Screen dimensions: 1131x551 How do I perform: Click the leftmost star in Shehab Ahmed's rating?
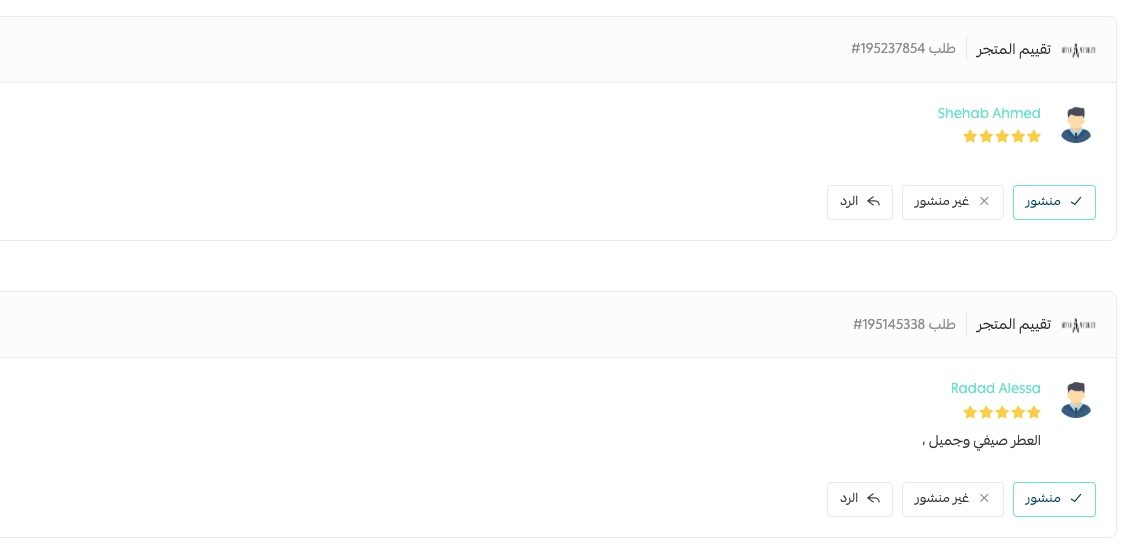click(970, 136)
